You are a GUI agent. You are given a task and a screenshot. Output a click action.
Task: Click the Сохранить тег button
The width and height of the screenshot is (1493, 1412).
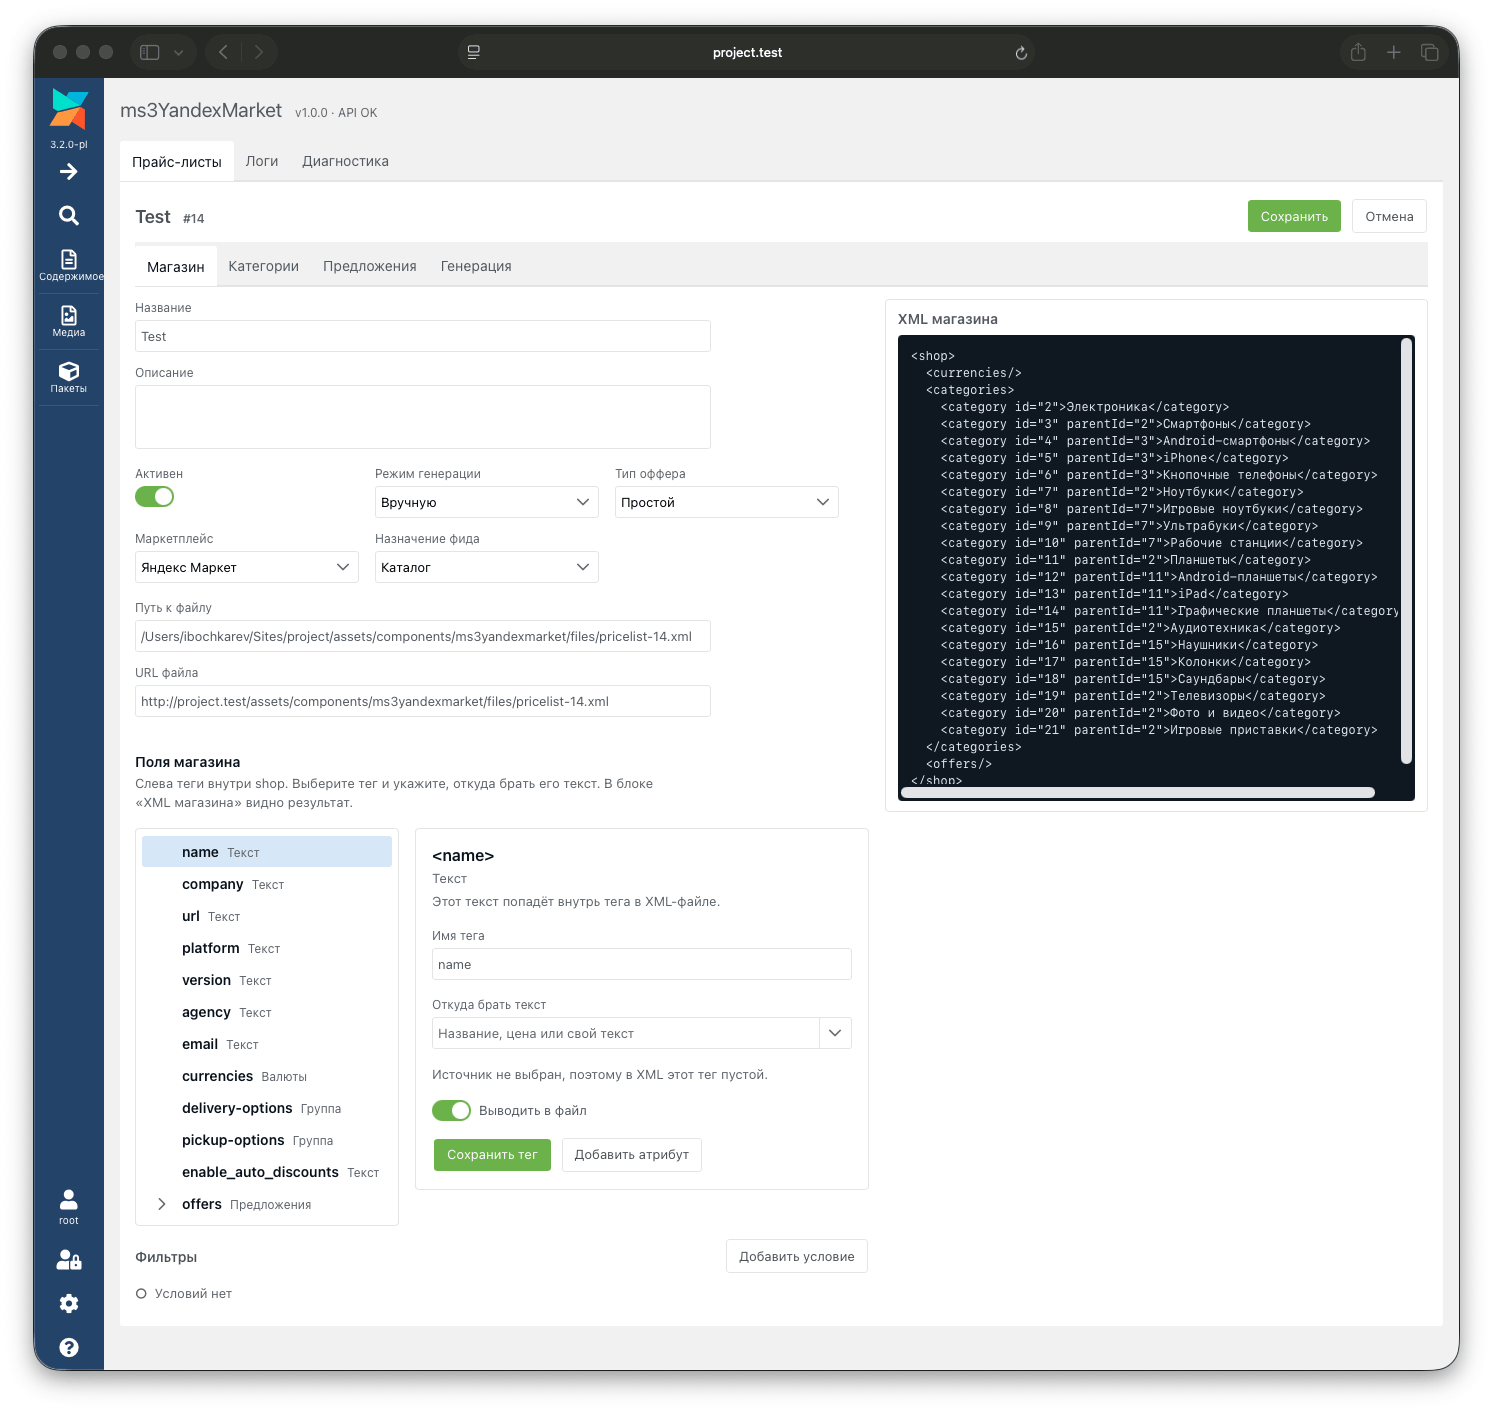[492, 1154]
